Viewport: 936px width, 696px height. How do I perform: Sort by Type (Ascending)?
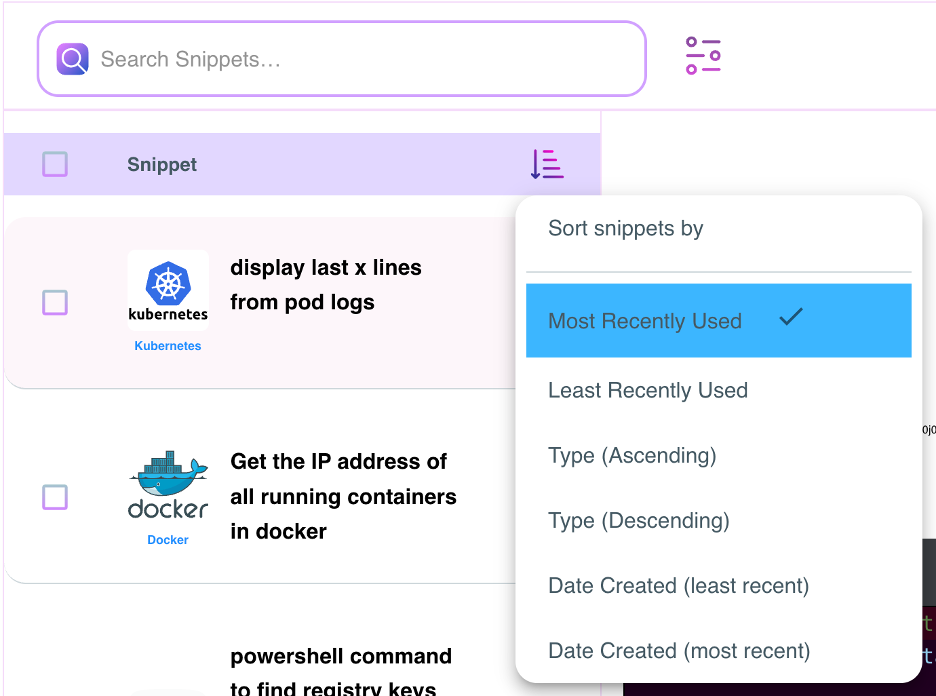[632, 455]
